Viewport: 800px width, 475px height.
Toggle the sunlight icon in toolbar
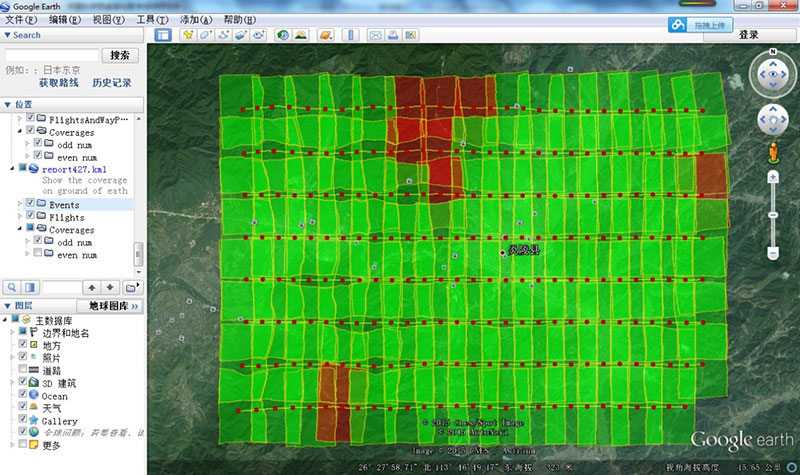pos(300,35)
